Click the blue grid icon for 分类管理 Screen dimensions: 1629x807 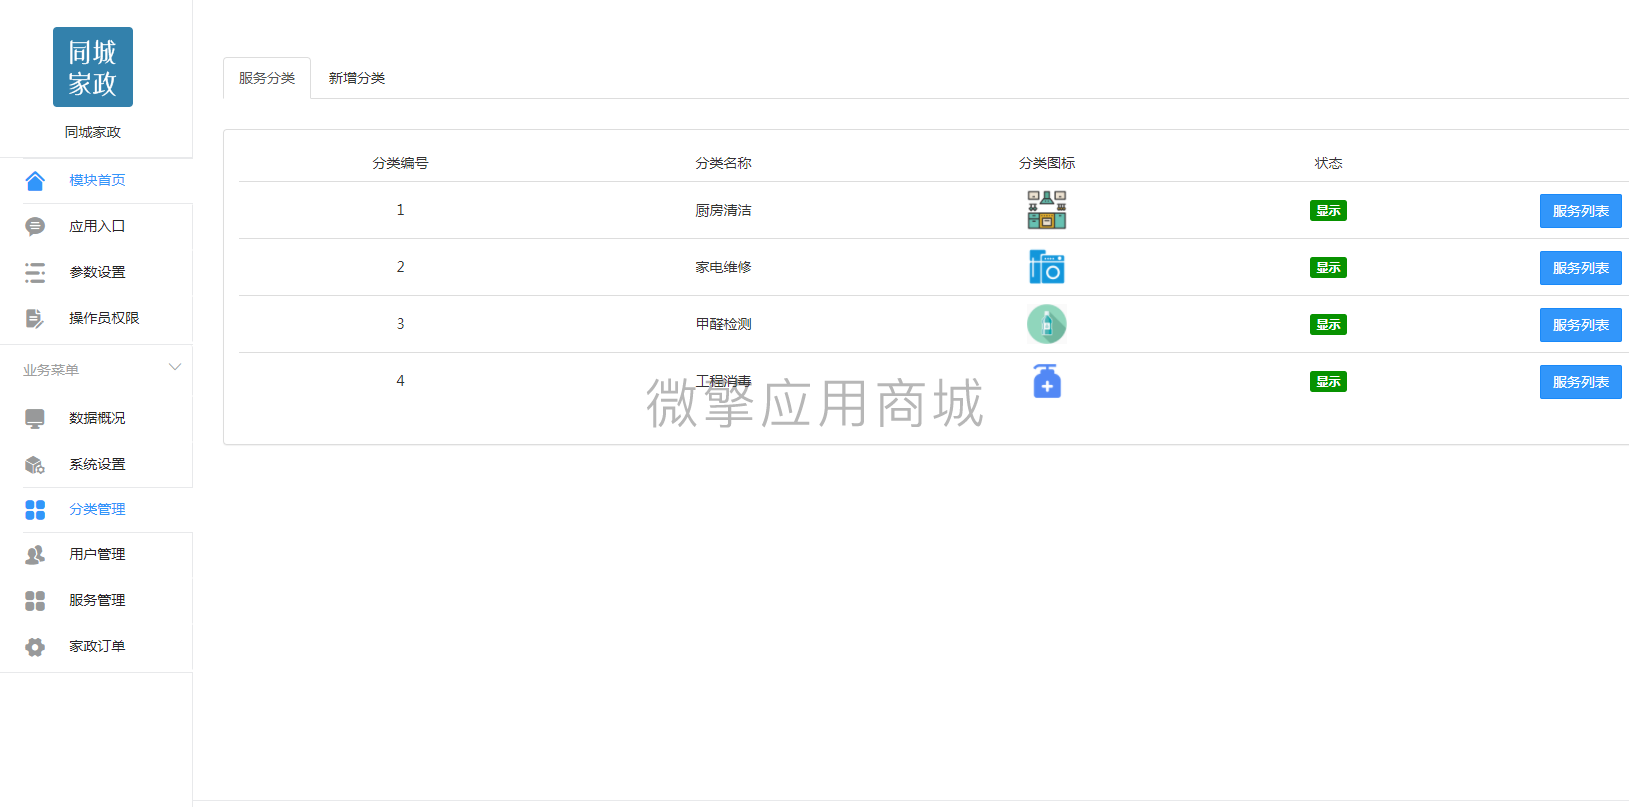(35, 510)
